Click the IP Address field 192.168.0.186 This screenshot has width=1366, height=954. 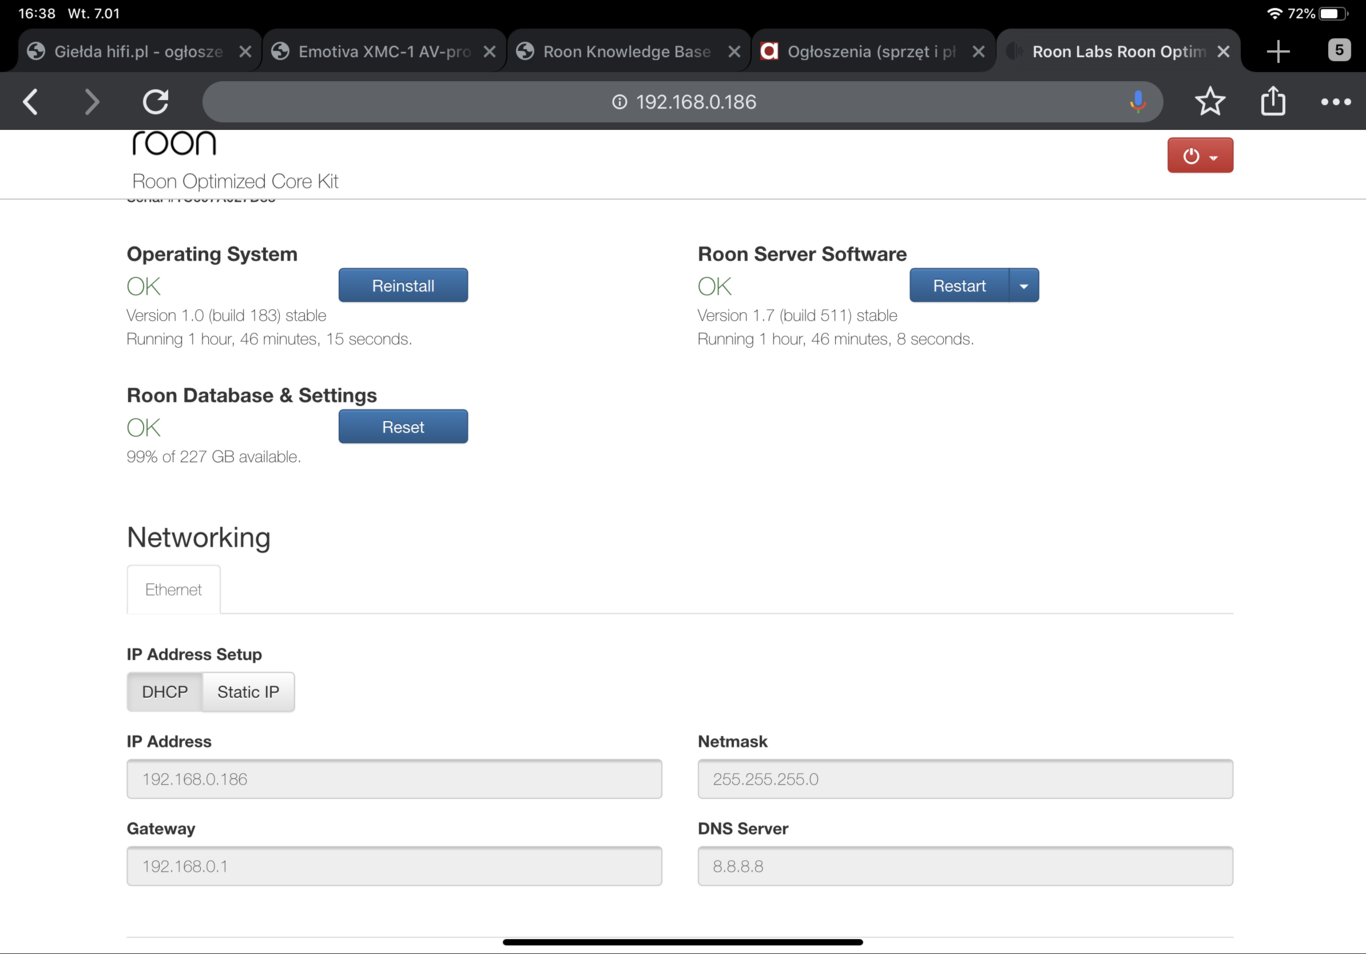click(394, 779)
